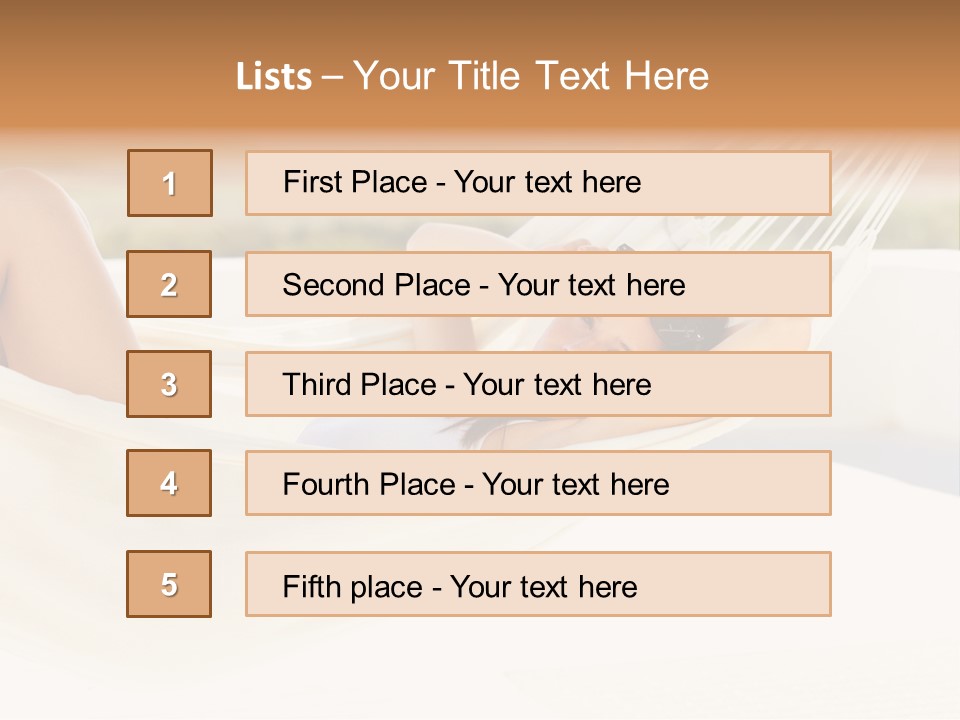Viewport: 960px width, 720px height.
Task: Click the empty right end of the Second Place box
Action: pos(770,285)
